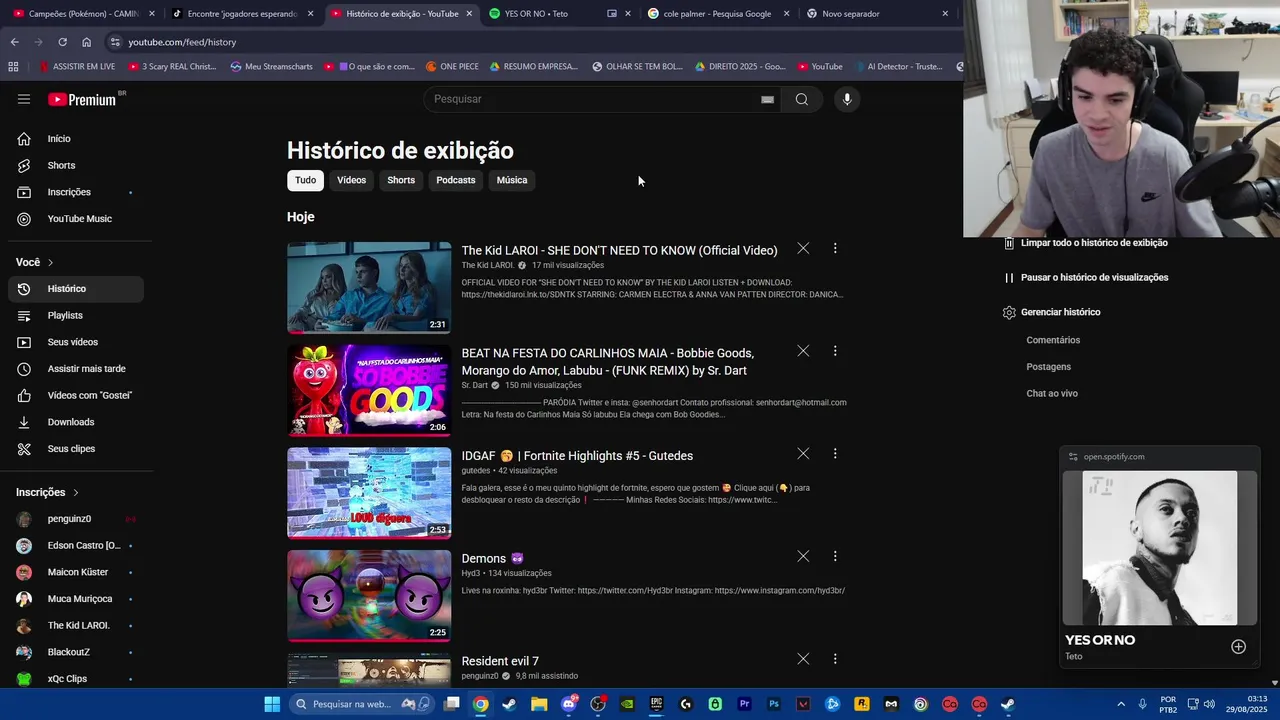
Task: Expand the Você section
Action: (x=35, y=262)
